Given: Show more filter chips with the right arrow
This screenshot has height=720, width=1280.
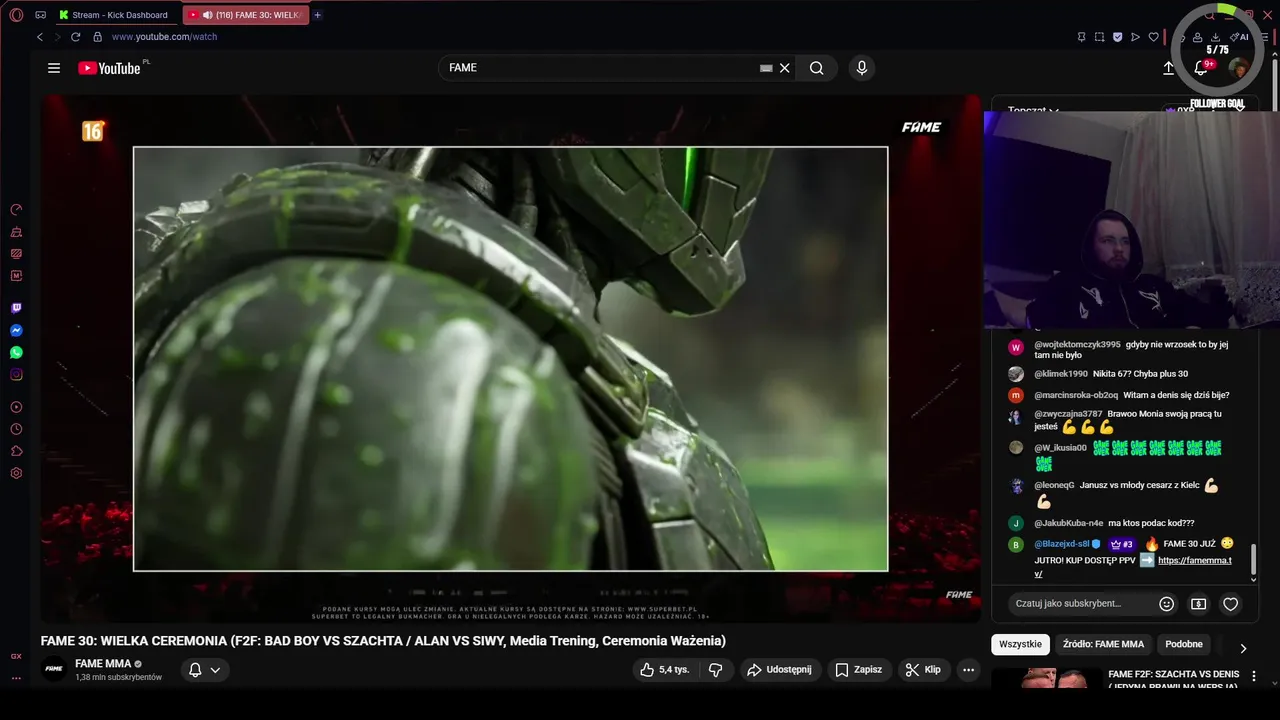Looking at the screenshot, I should coord(1243,648).
